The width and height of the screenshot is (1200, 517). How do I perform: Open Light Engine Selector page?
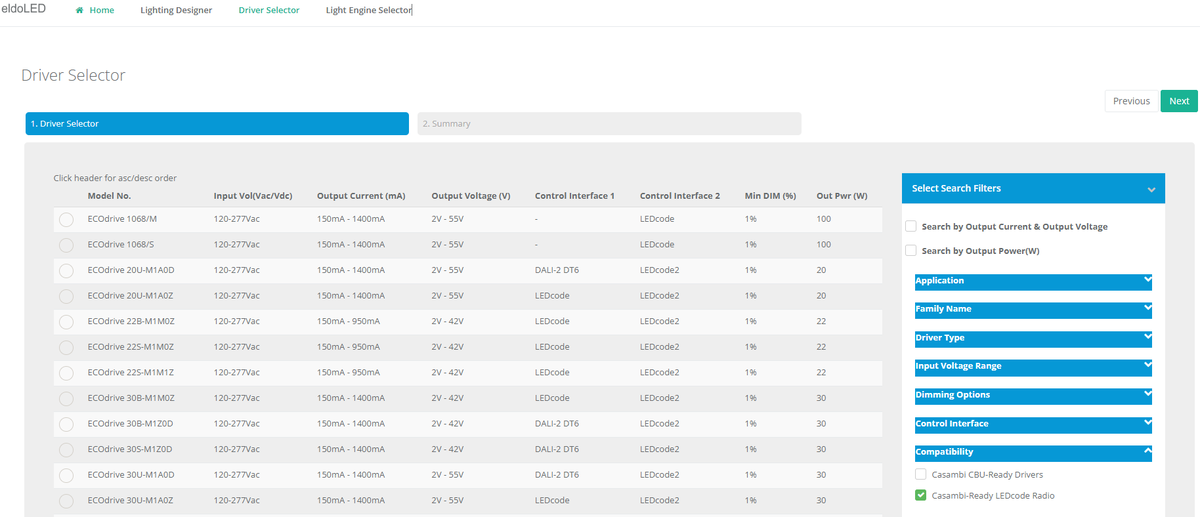tap(369, 10)
